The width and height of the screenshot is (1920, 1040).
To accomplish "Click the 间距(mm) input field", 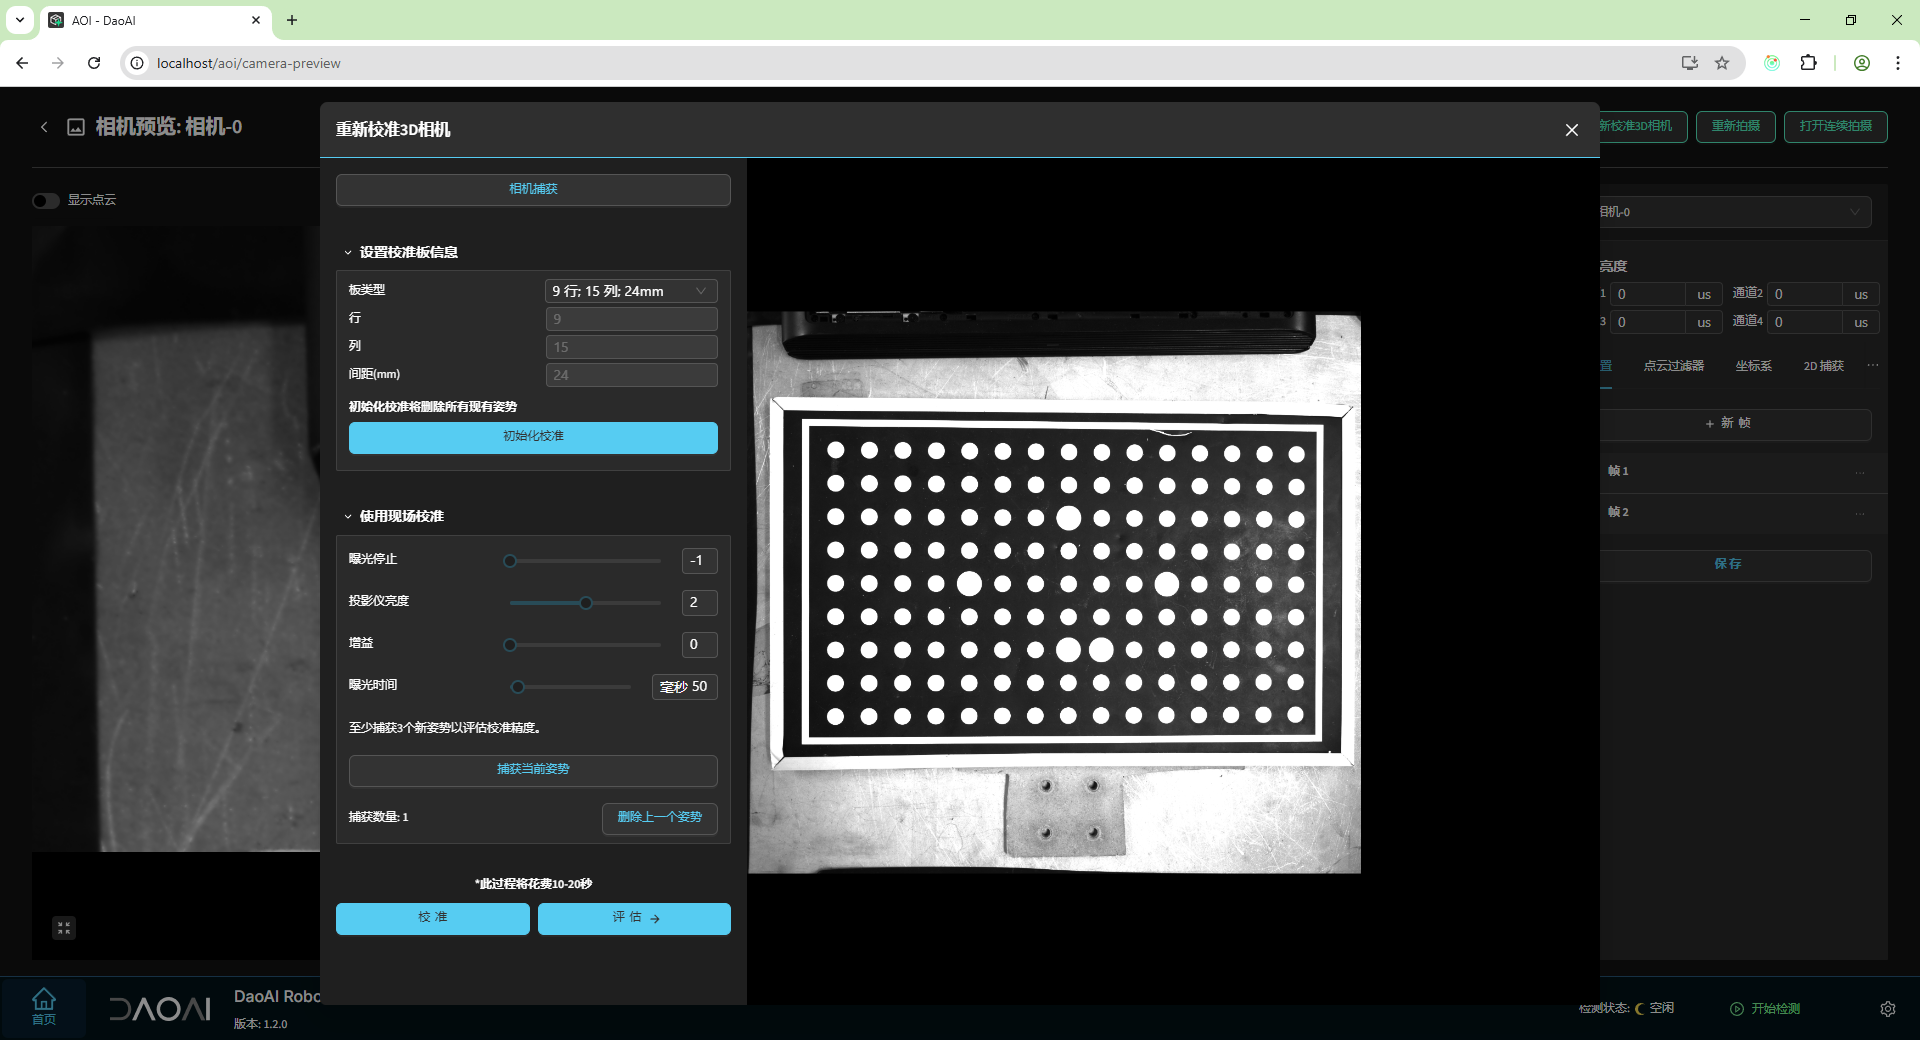I will (631, 375).
